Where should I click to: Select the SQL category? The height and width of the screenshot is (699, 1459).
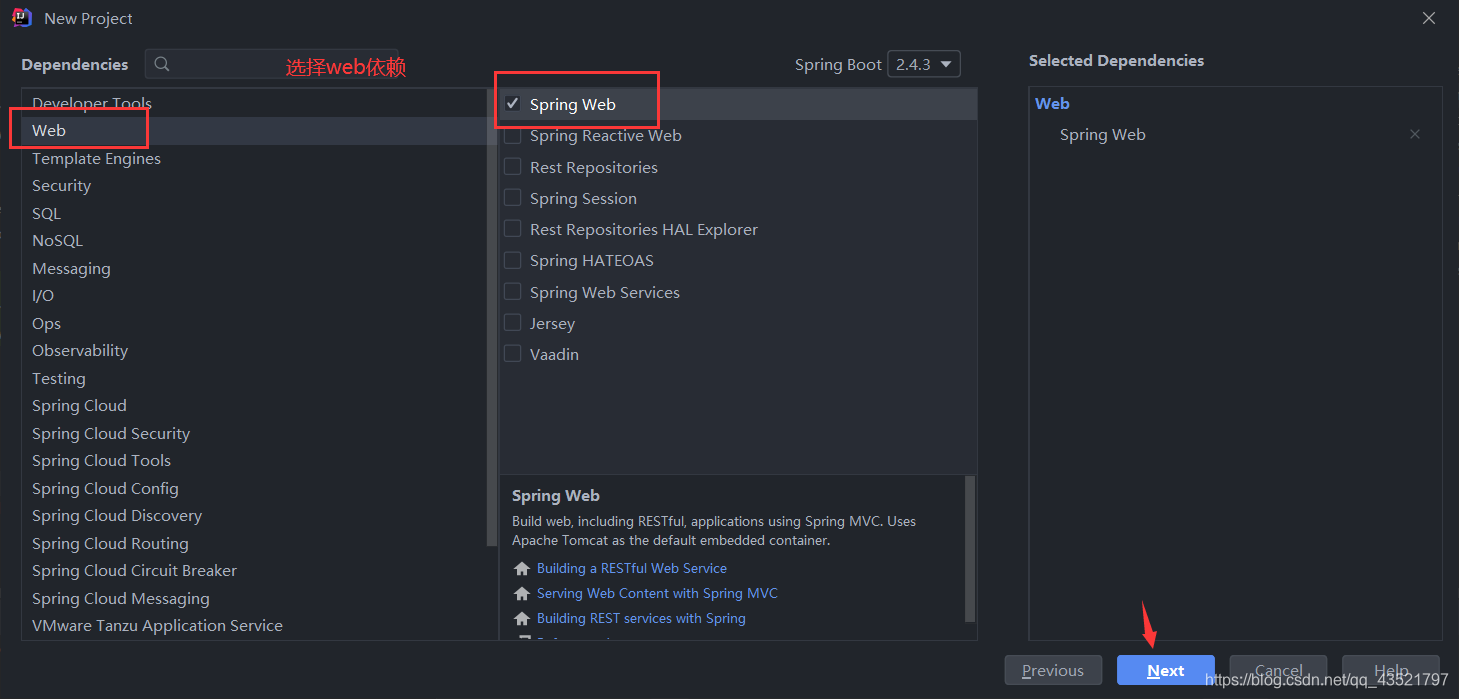tap(254, 213)
